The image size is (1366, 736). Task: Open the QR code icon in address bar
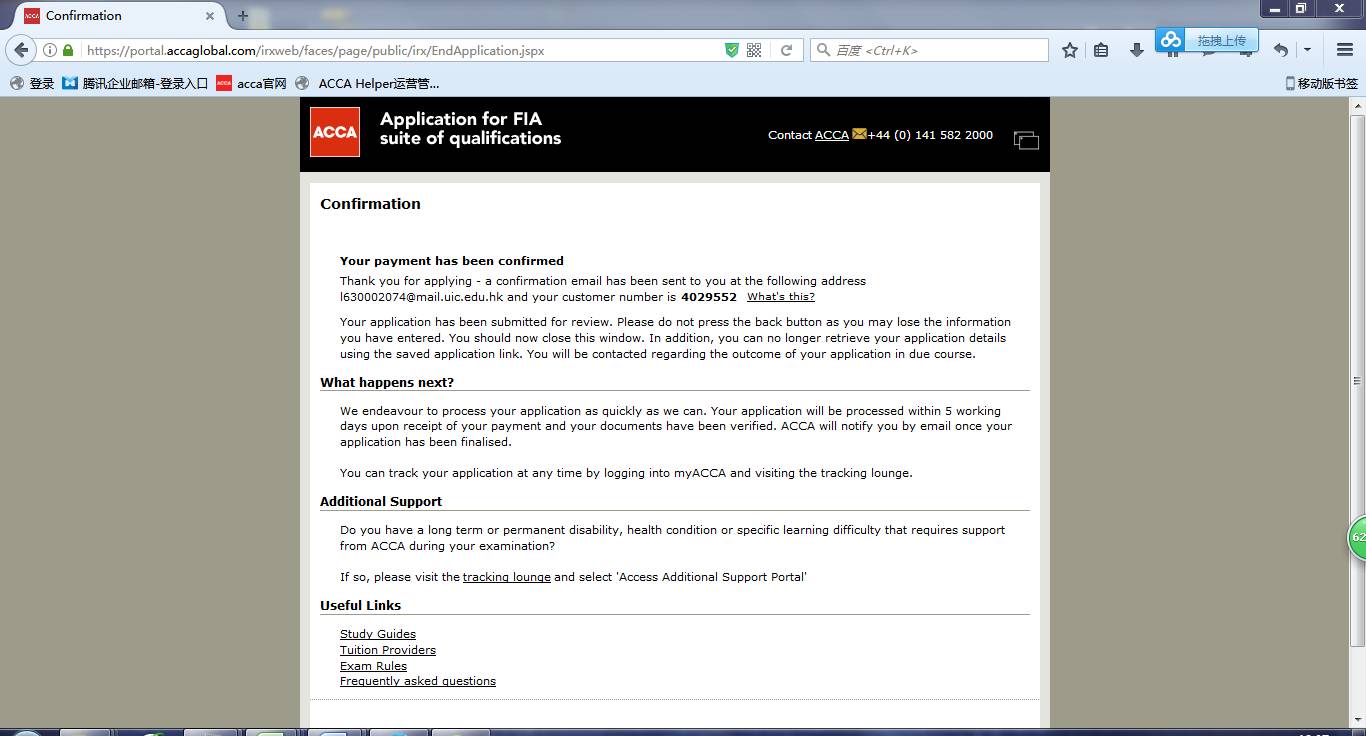[x=754, y=50]
